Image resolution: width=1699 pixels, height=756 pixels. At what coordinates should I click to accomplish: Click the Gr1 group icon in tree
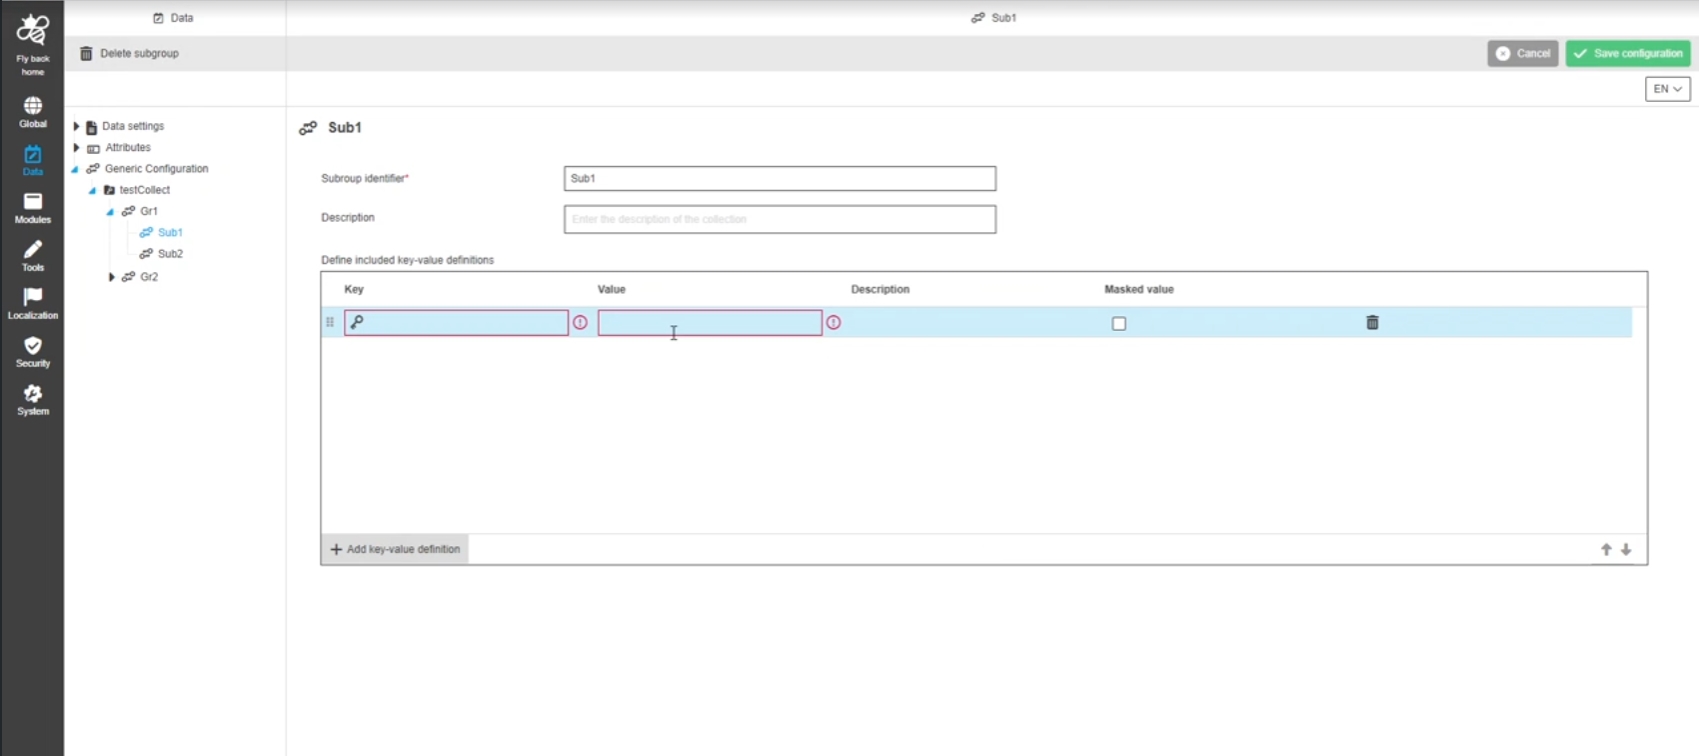128,211
